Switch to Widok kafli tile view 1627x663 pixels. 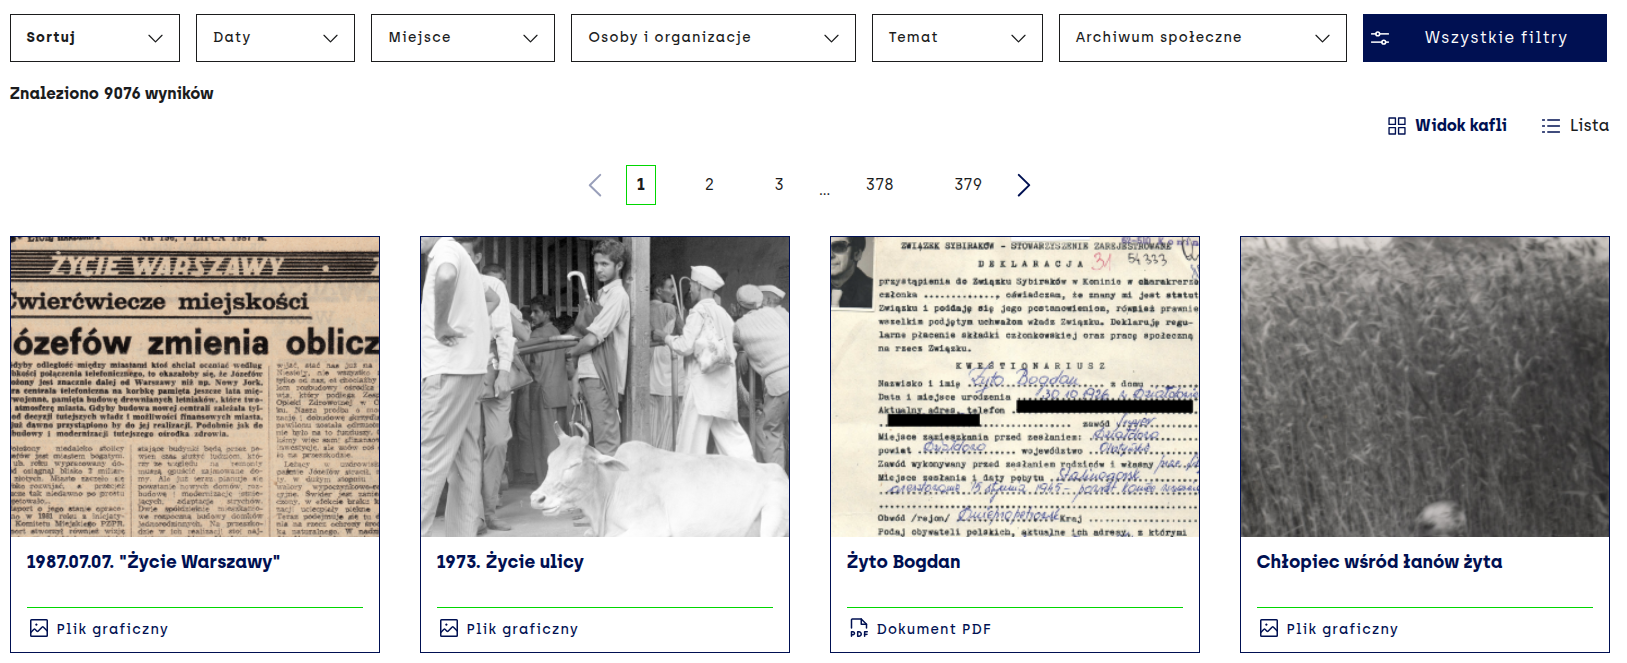[x=1447, y=125]
